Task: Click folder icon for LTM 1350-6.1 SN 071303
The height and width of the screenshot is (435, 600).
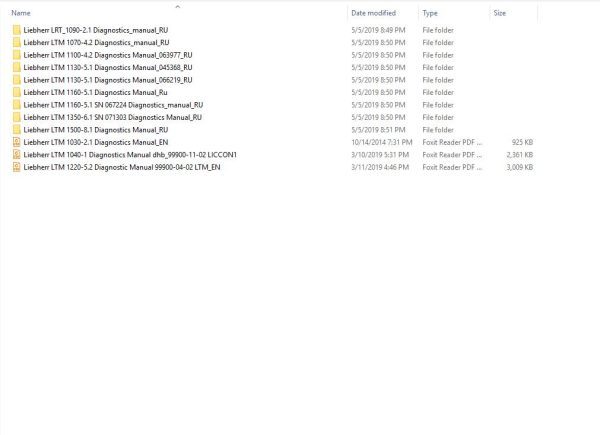Action: 16,117
